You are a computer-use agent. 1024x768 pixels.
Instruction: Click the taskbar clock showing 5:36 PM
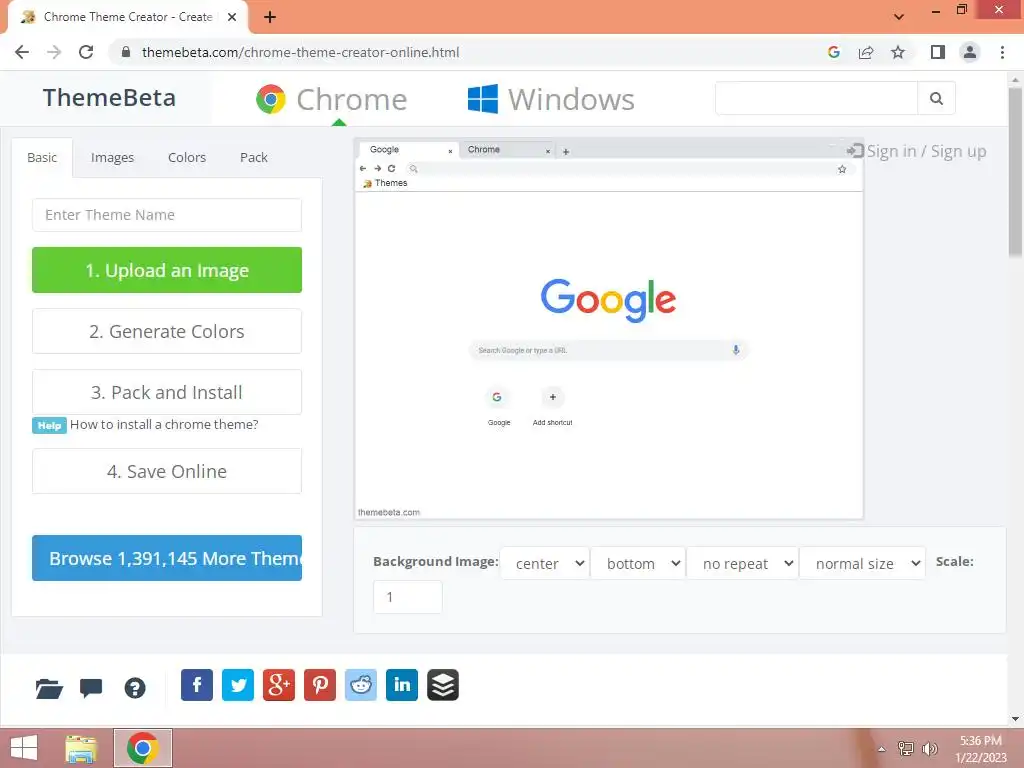click(x=980, y=749)
